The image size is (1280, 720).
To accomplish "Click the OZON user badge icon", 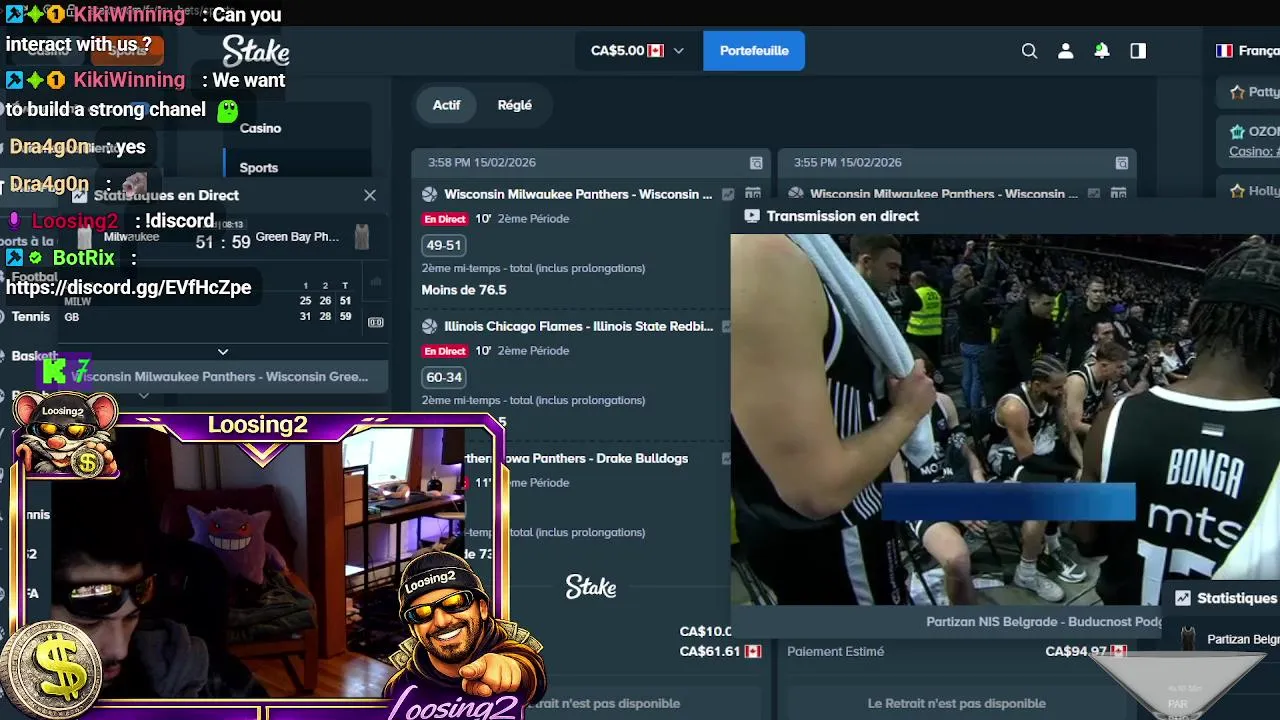I will (x=1236, y=131).
